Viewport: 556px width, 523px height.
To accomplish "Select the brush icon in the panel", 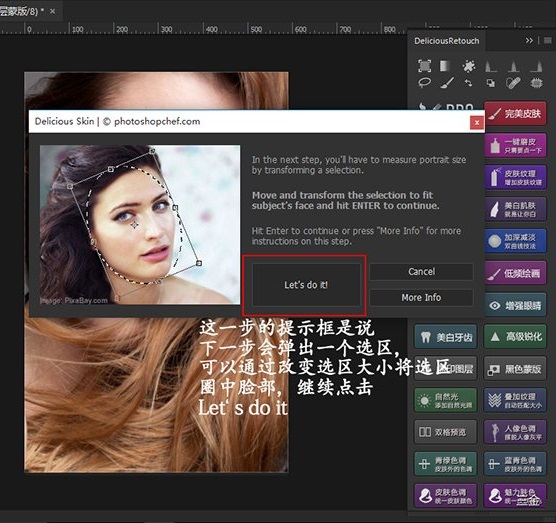I will 447,83.
